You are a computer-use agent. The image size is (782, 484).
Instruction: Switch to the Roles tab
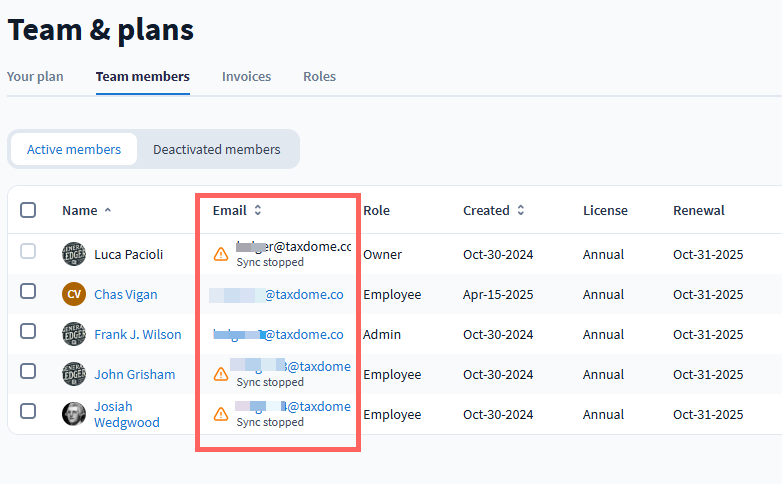click(x=319, y=77)
